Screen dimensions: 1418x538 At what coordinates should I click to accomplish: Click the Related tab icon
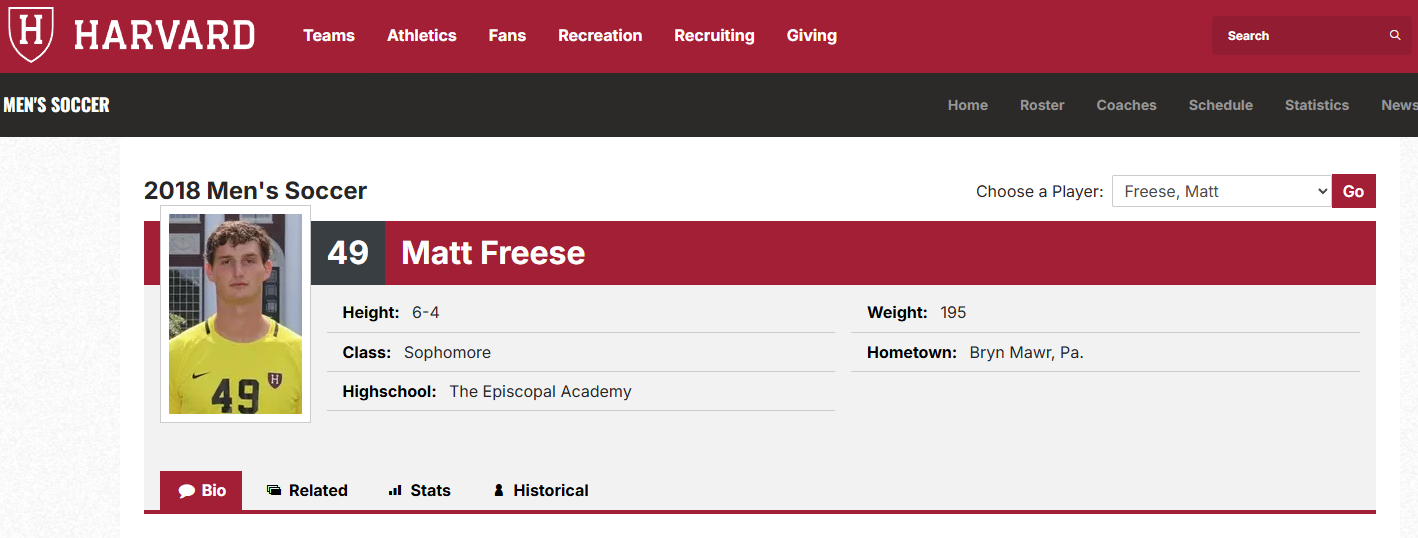[274, 491]
